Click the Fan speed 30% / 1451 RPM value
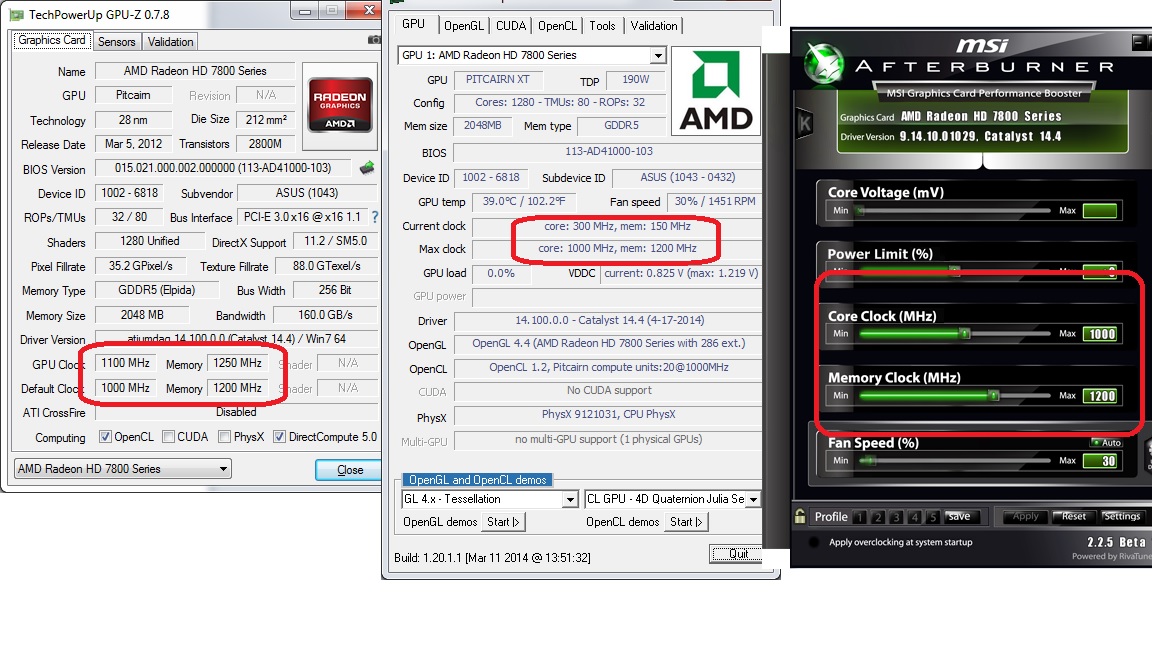The height and width of the screenshot is (648, 1152). 715,201
